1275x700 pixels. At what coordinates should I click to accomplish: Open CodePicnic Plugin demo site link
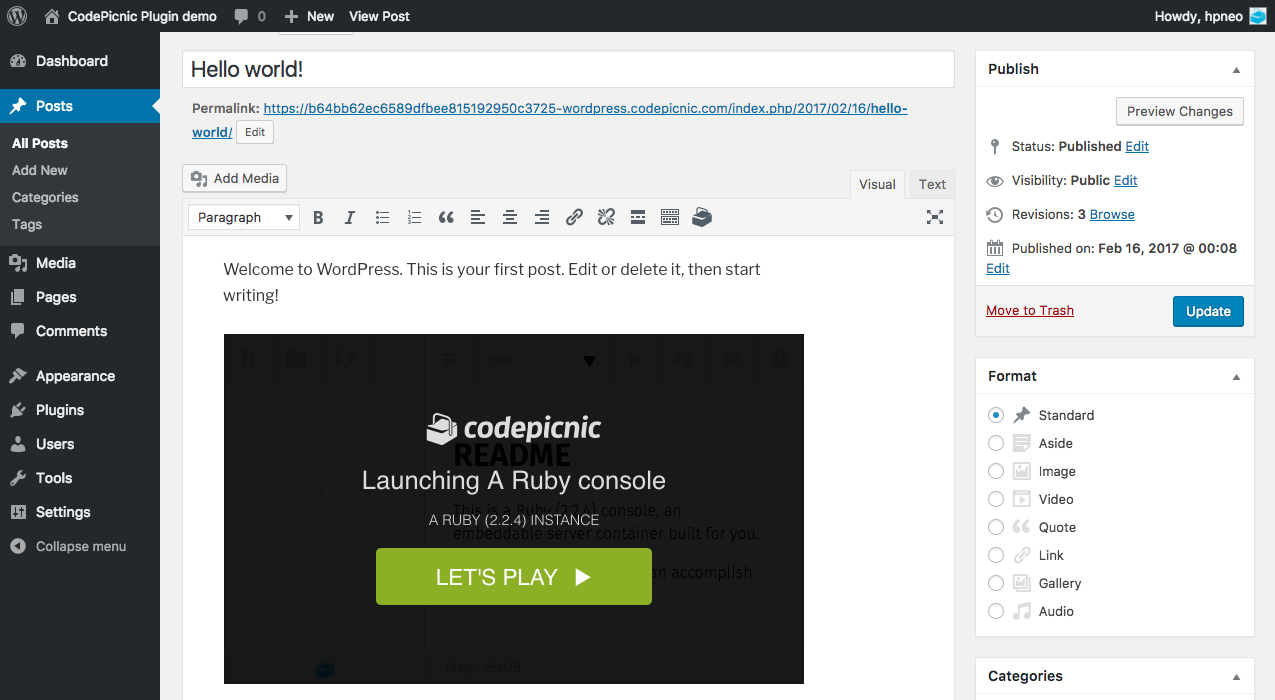point(130,16)
